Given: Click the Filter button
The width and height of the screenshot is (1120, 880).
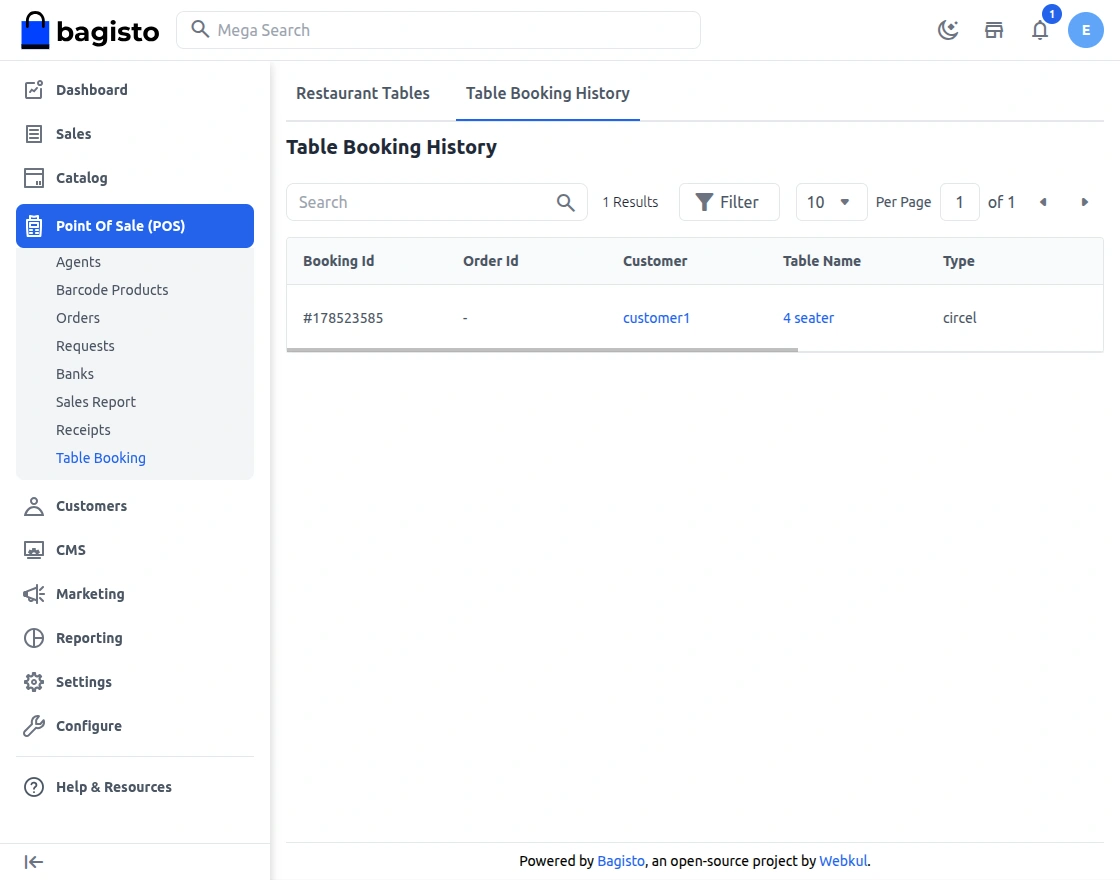Looking at the screenshot, I should [x=729, y=202].
